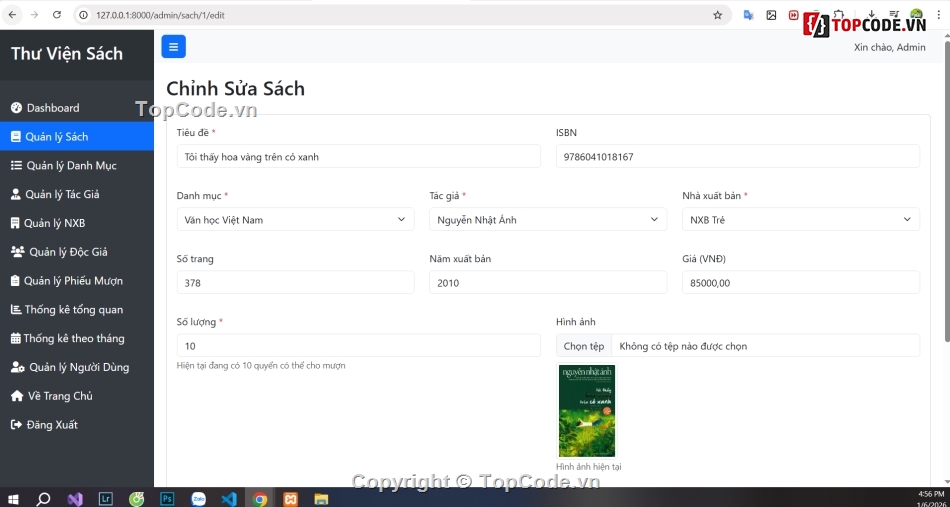Viewport: 950px width, 507px height.
Task: Expand the Tác giả dropdown
Action: point(548,219)
